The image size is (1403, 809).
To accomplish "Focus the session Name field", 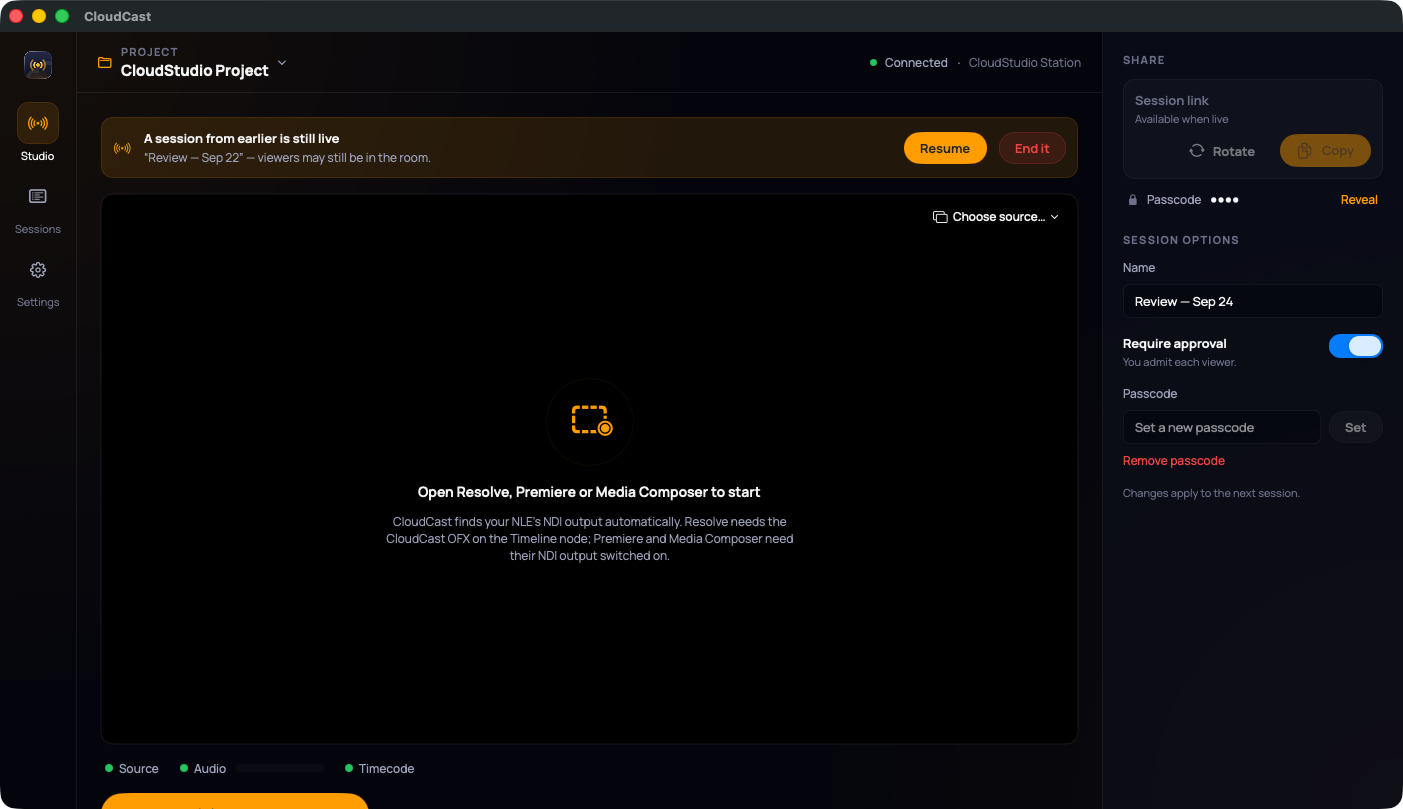I will pyautogui.click(x=1253, y=301).
